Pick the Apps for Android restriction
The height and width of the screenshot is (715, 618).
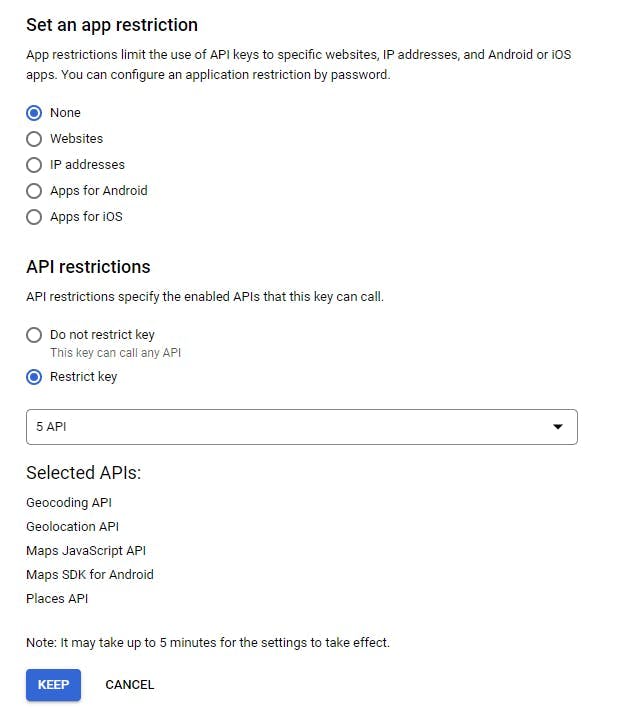[34, 191]
